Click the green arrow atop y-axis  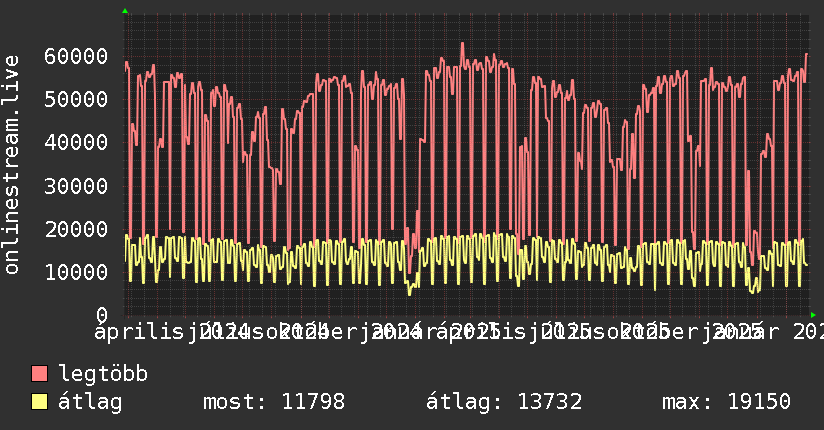pos(125,11)
